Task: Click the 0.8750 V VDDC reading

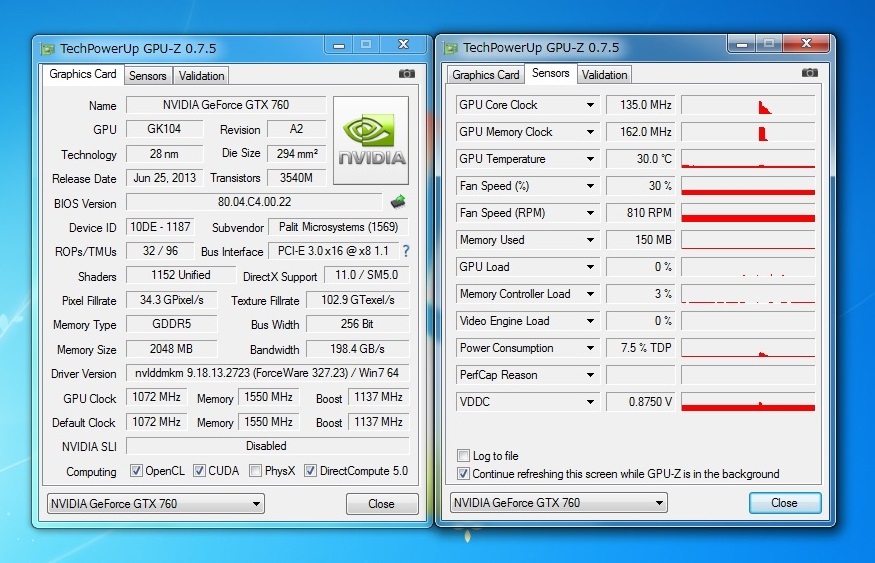Action: (x=641, y=402)
